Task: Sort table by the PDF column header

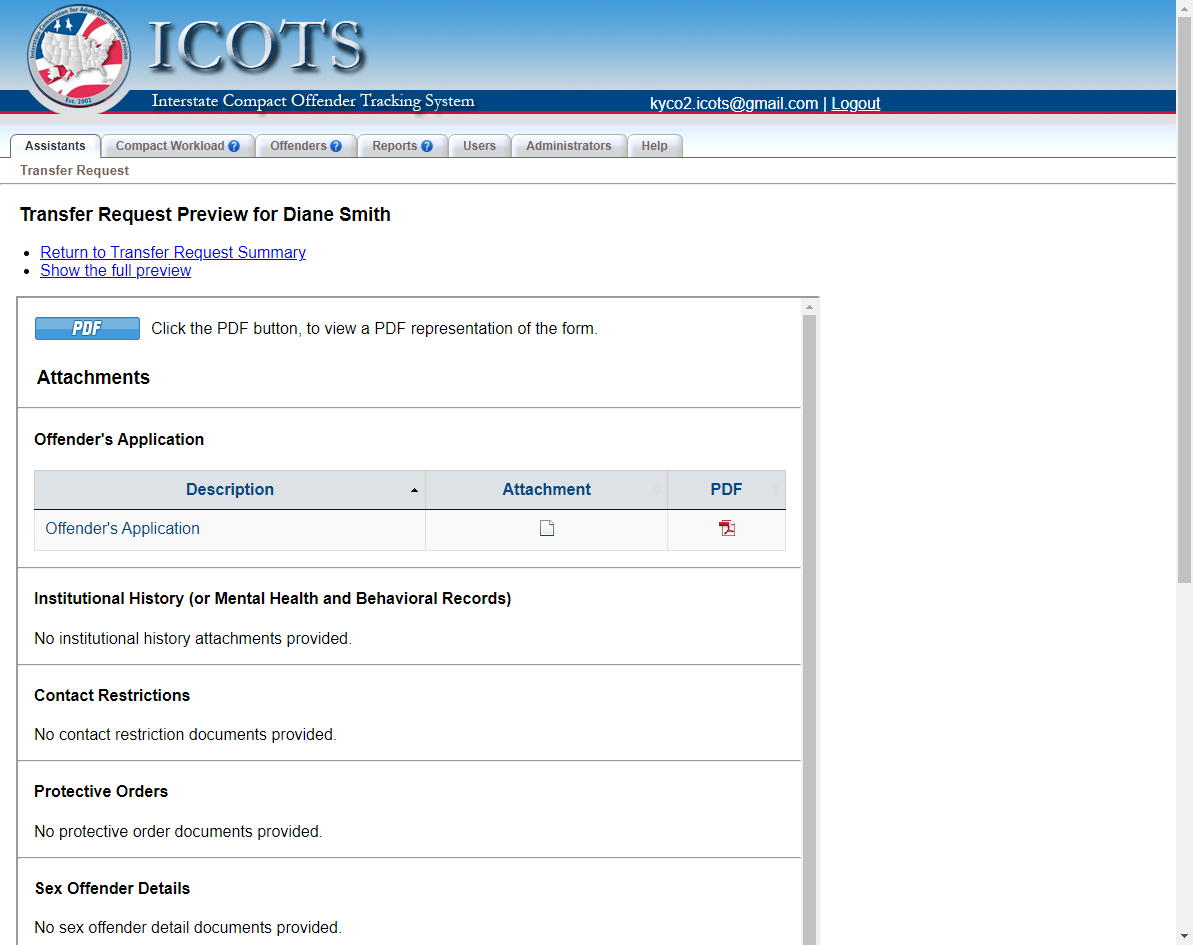Action: pyautogui.click(x=726, y=489)
